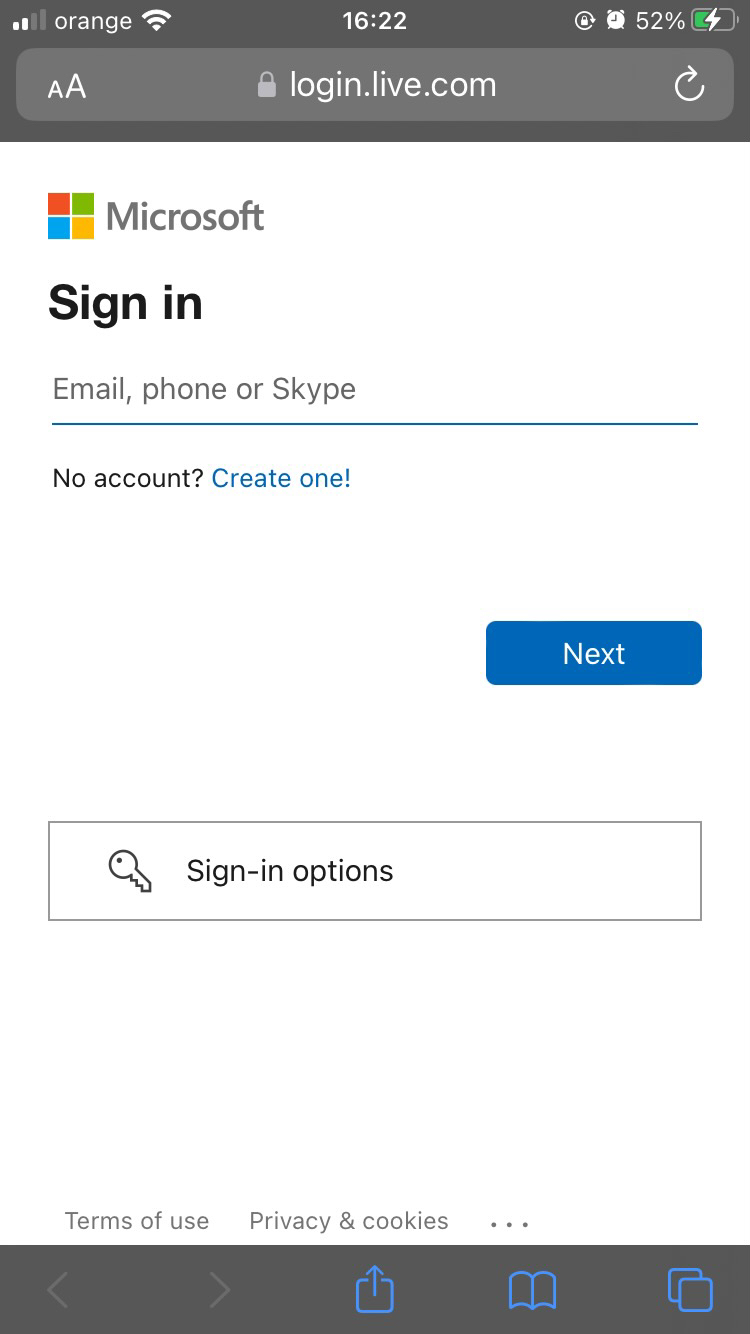The image size is (750, 1334).
Task: Tap the battery indicator
Action: pos(712,18)
